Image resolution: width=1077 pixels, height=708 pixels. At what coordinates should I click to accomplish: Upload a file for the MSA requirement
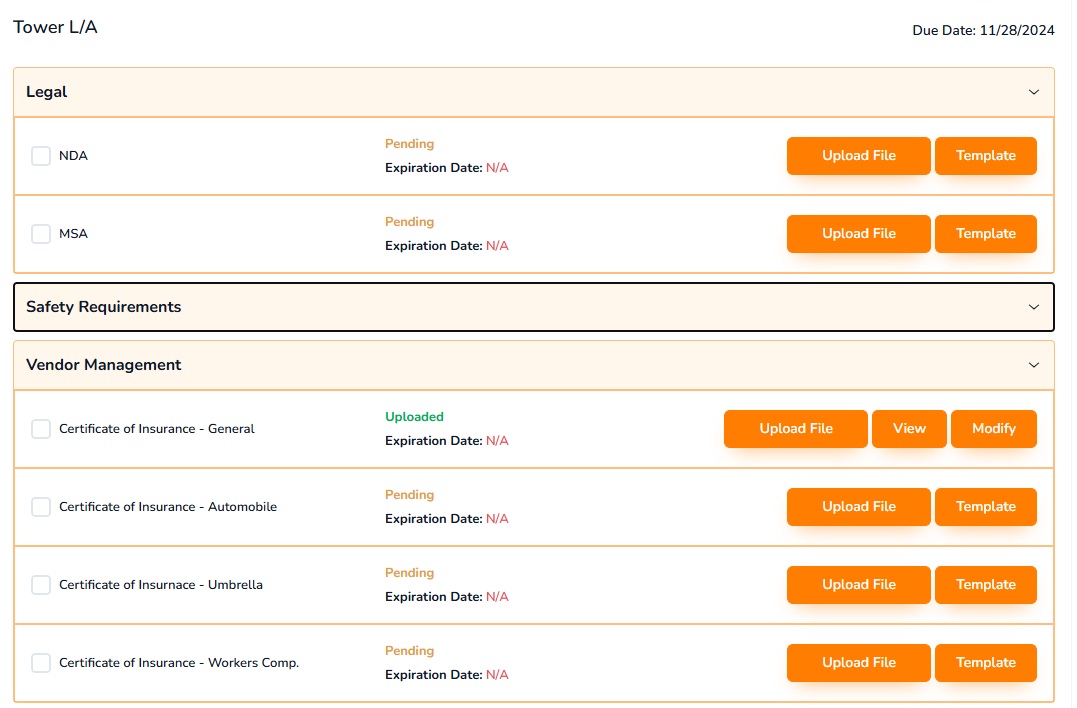(858, 233)
